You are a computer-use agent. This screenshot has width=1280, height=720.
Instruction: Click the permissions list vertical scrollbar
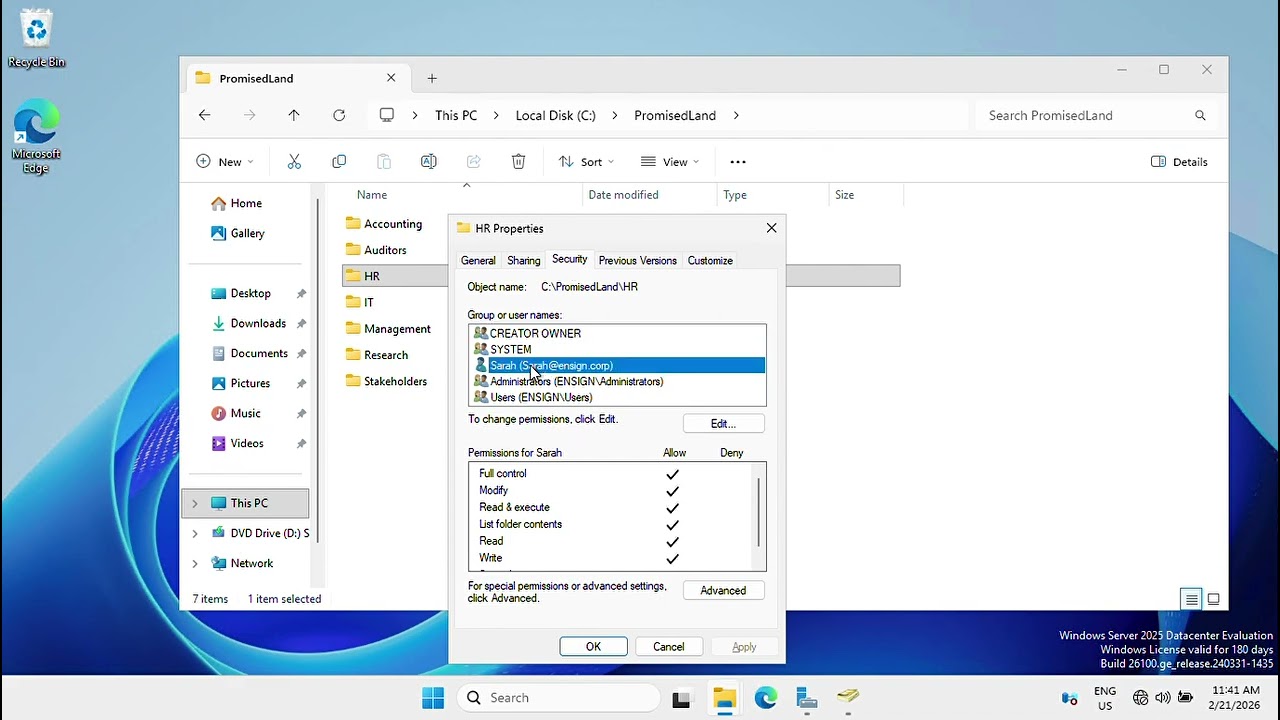pos(759,512)
